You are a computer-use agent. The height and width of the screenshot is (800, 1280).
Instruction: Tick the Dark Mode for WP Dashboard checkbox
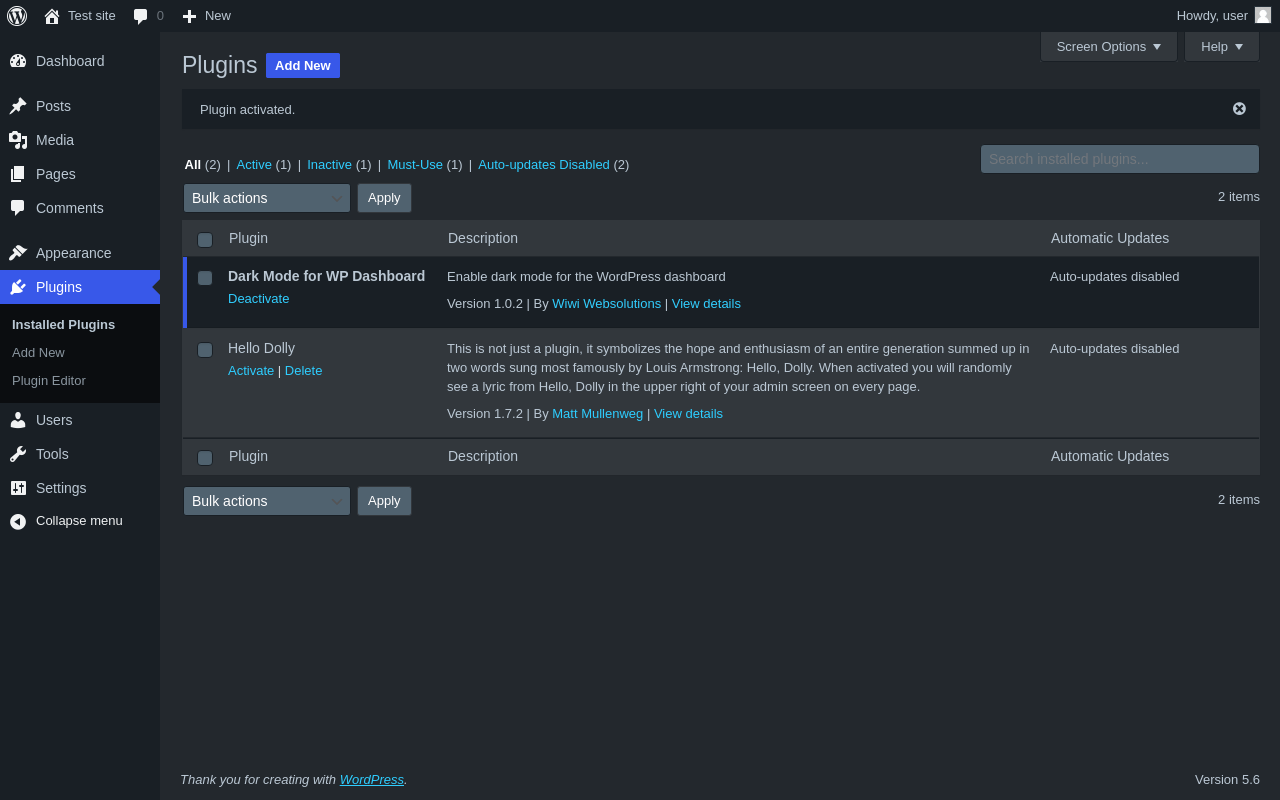[205, 278]
